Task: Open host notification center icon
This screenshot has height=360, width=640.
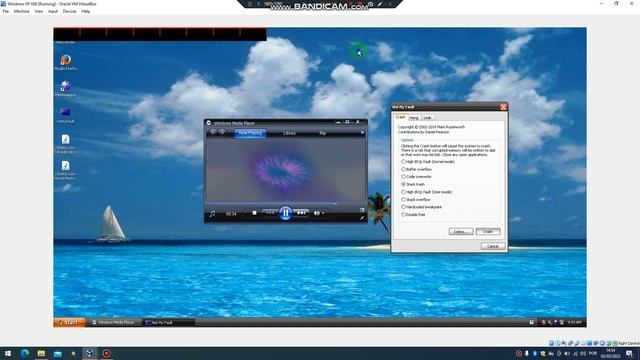Action: (x=629, y=353)
